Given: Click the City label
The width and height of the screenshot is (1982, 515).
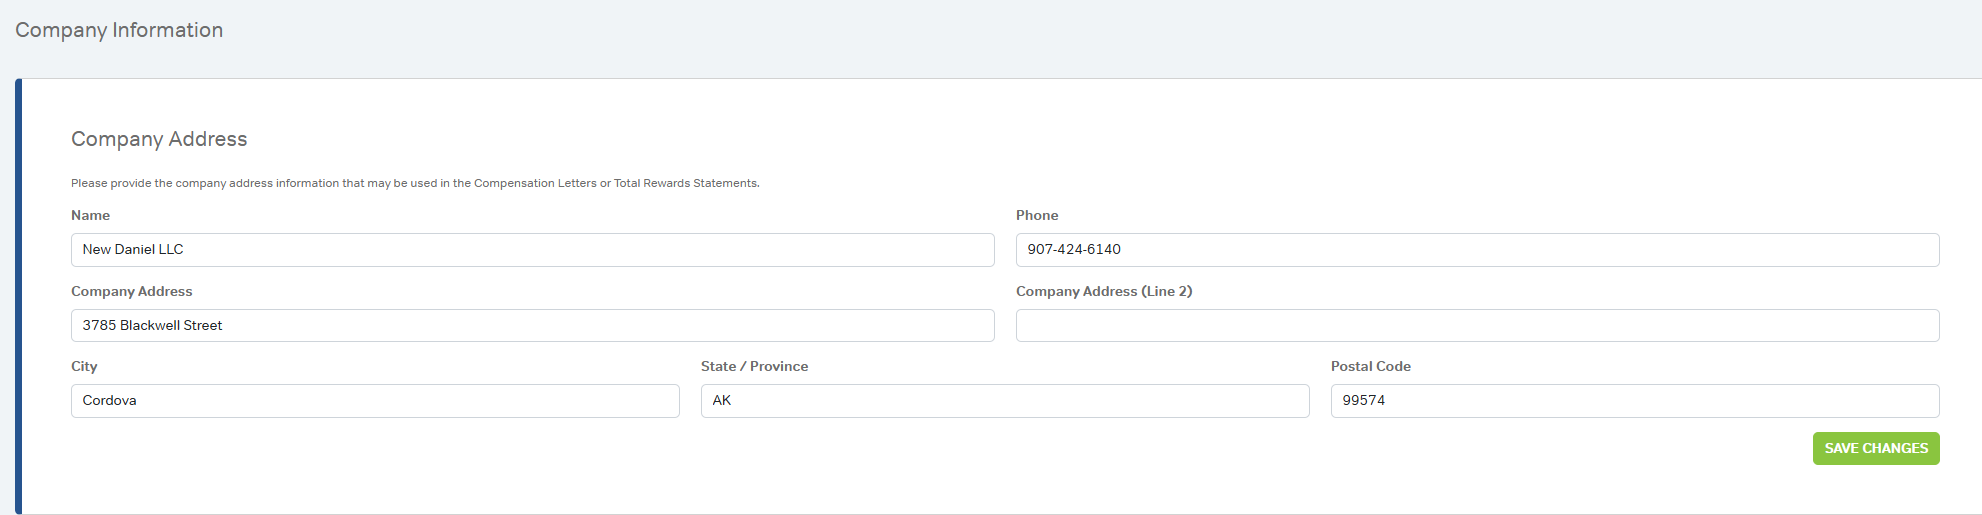Looking at the screenshot, I should tap(84, 367).
